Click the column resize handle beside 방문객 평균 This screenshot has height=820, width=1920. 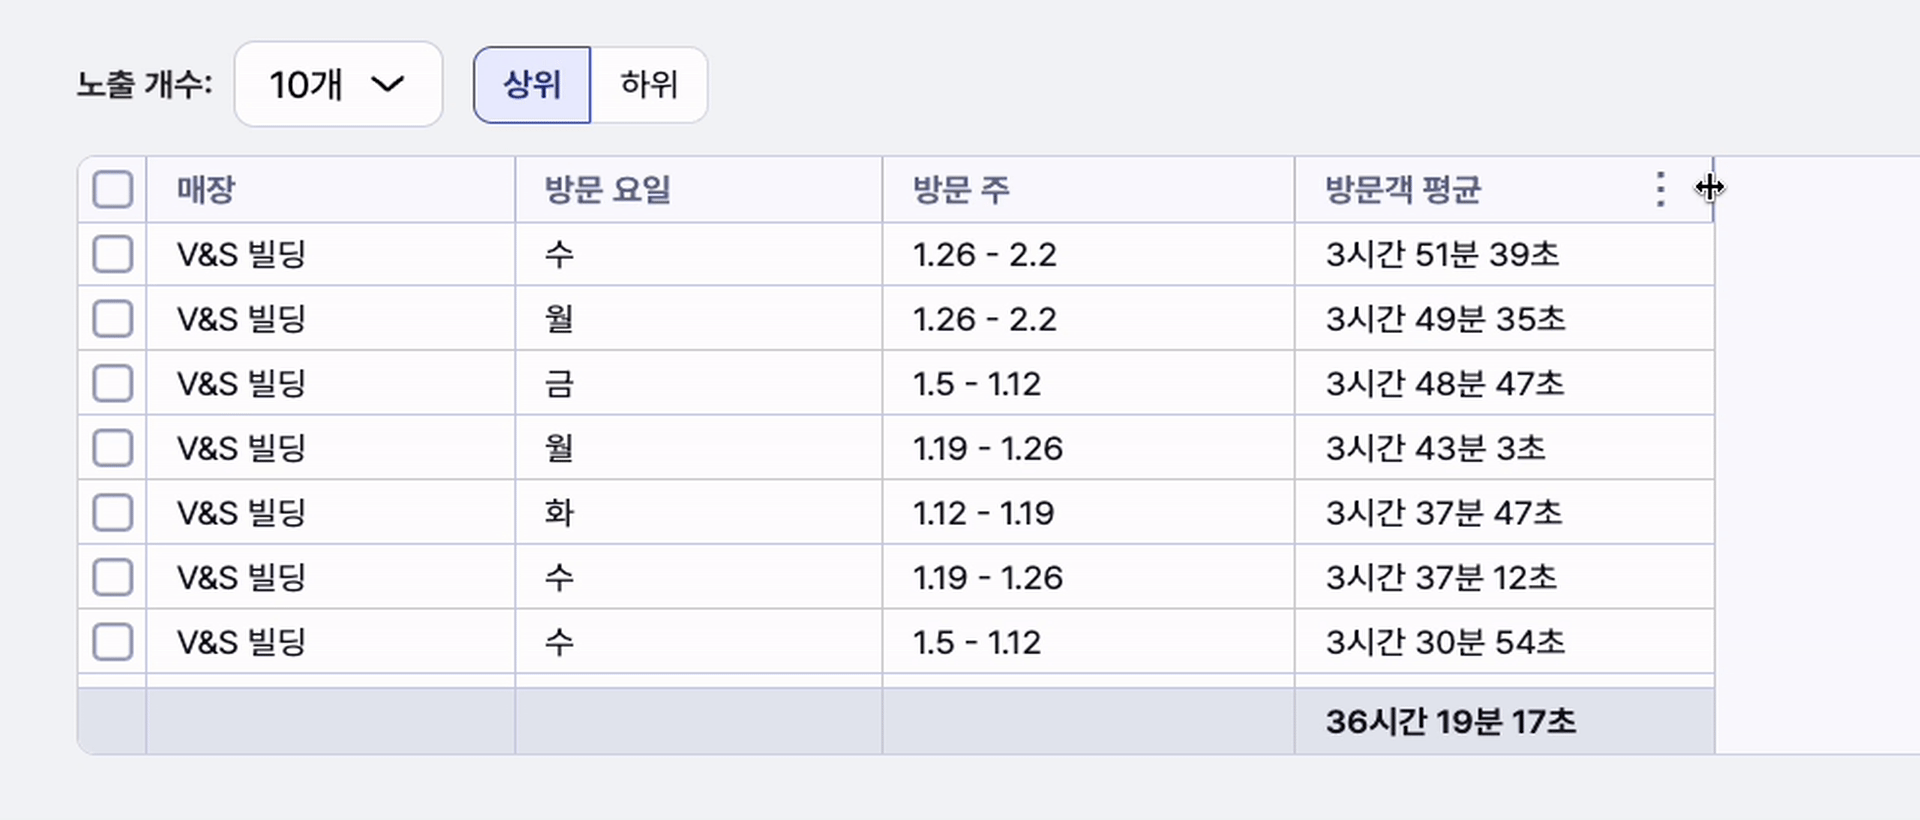1713,188
